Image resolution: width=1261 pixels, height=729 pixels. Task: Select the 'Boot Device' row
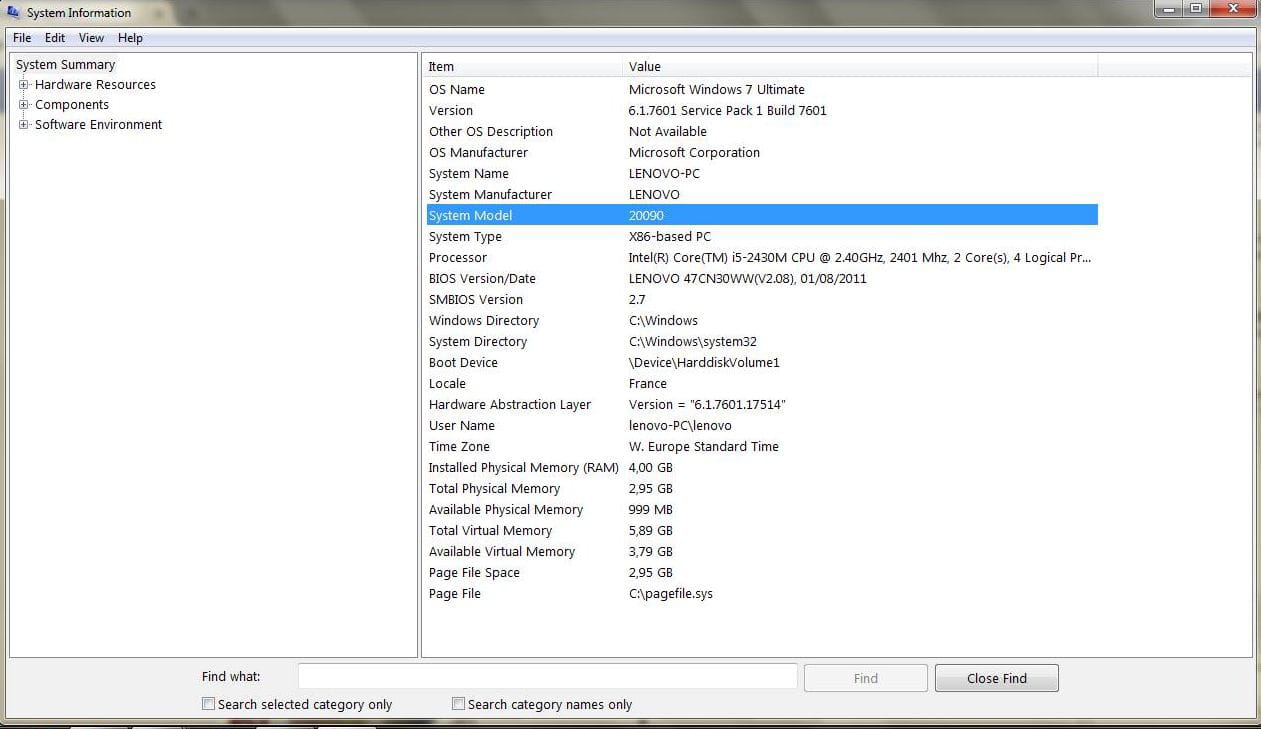pyautogui.click(x=762, y=363)
